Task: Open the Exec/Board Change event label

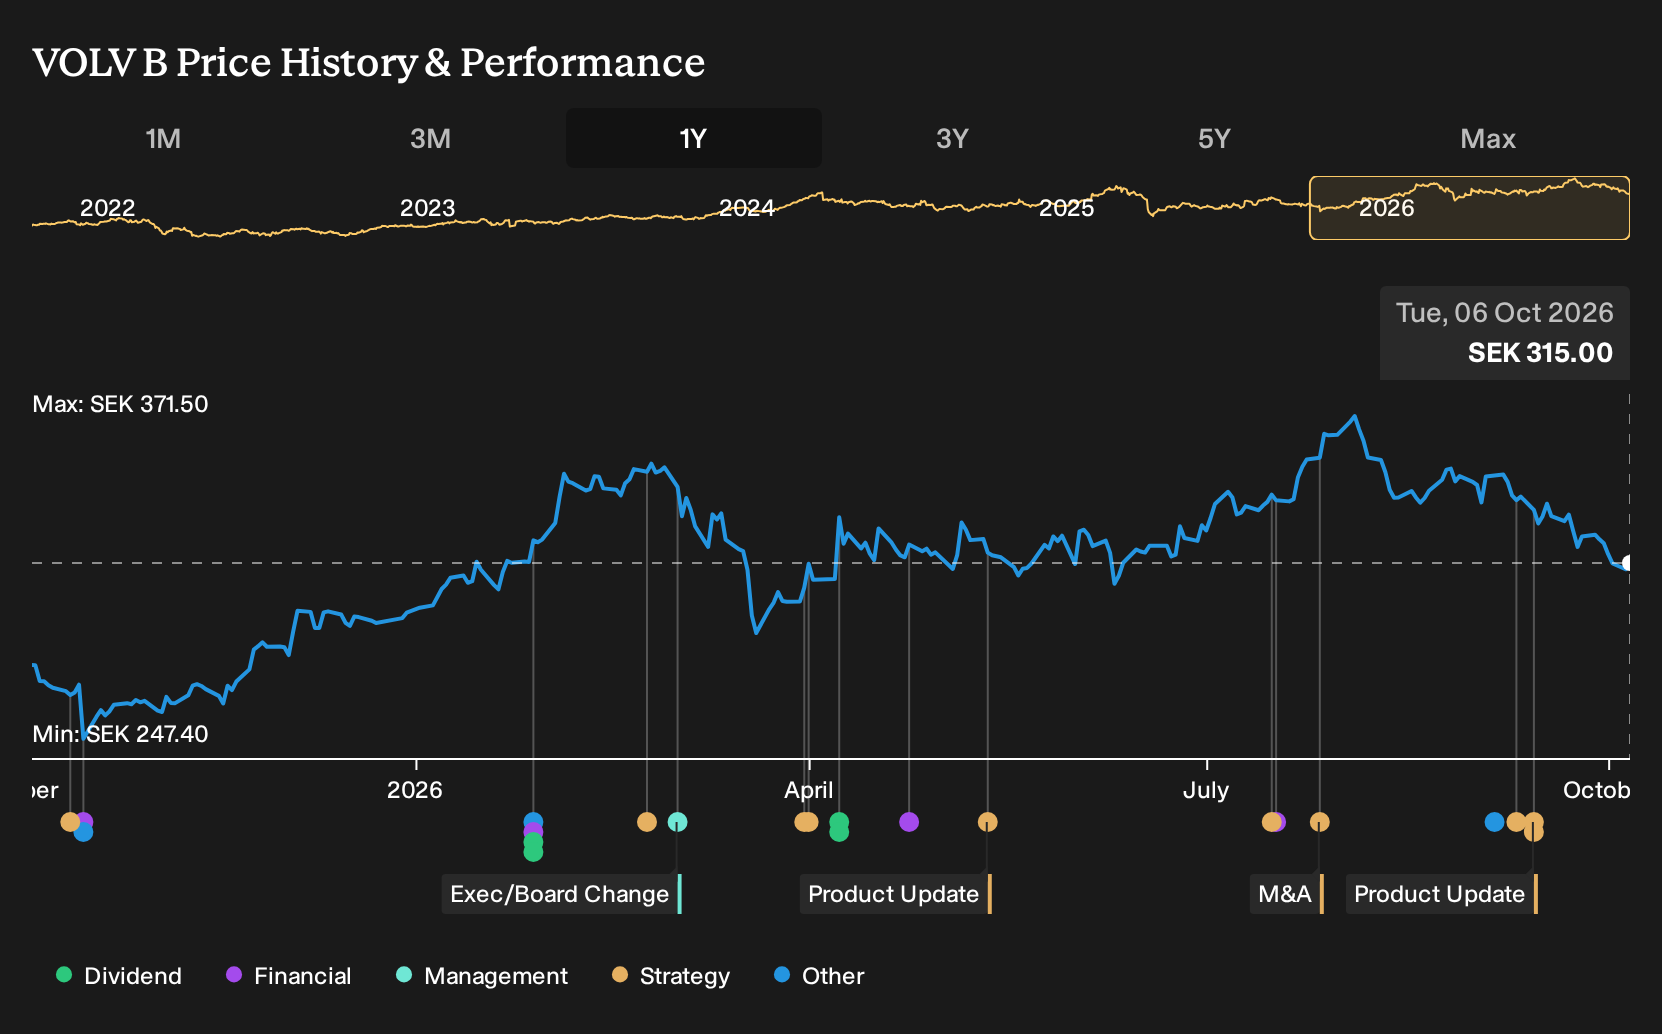Action: pos(561,894)
